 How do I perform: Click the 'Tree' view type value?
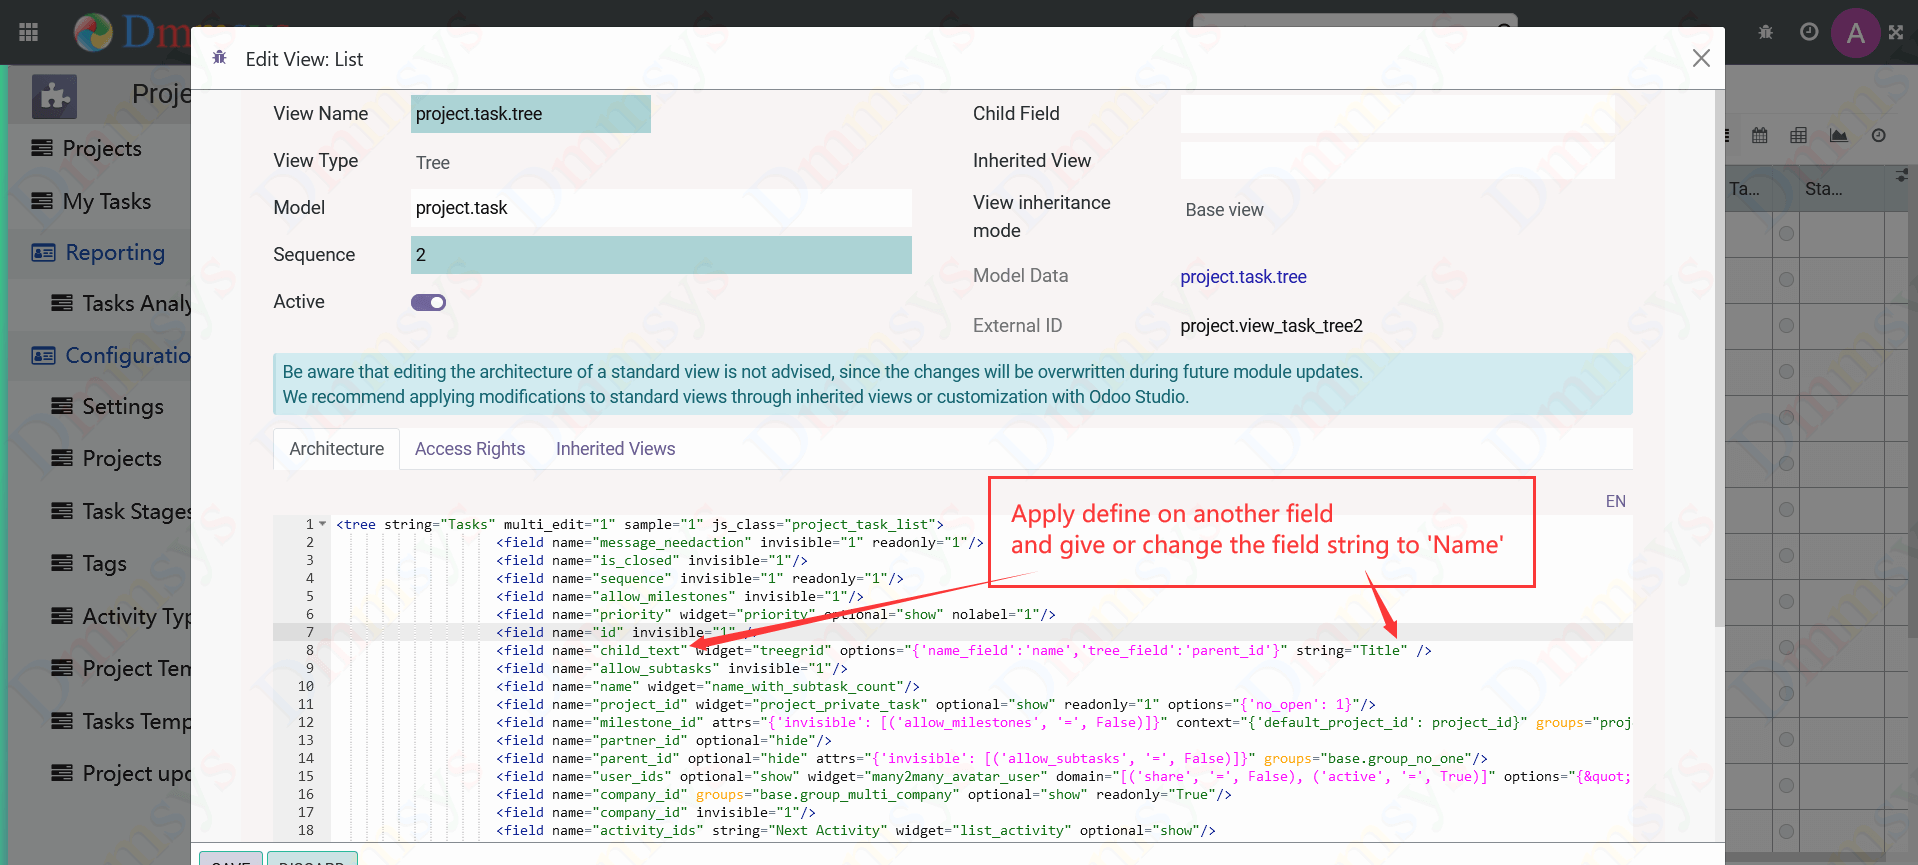click(x=433, y=163)
